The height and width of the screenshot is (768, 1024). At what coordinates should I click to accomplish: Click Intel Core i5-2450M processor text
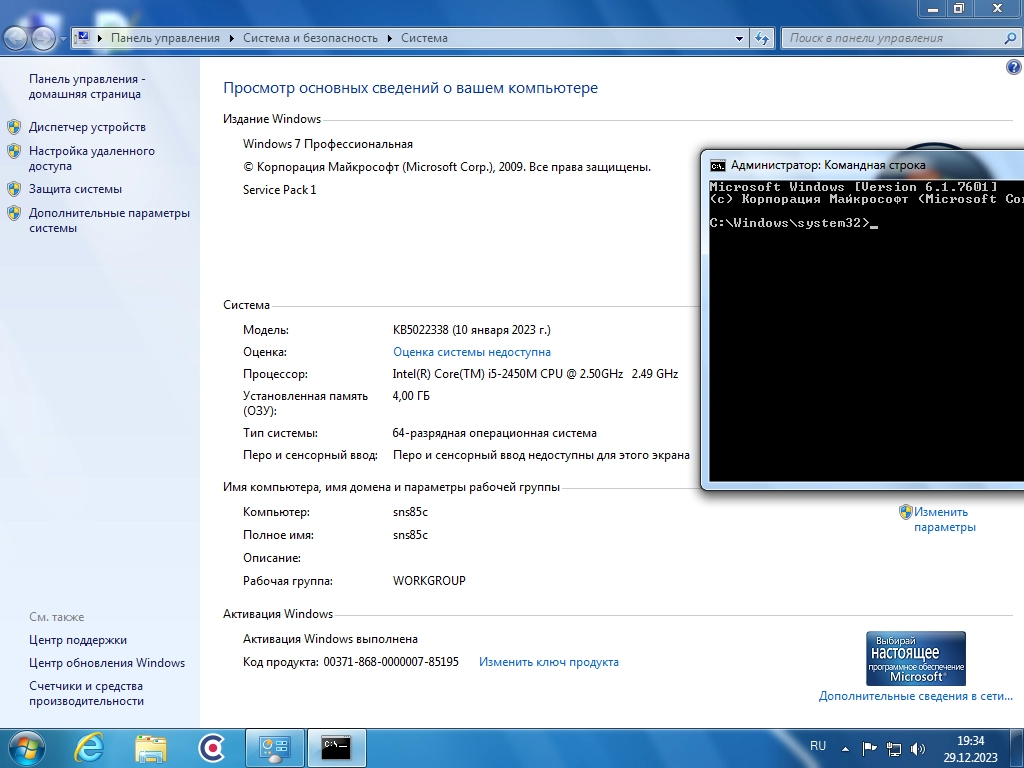(536, 374)
